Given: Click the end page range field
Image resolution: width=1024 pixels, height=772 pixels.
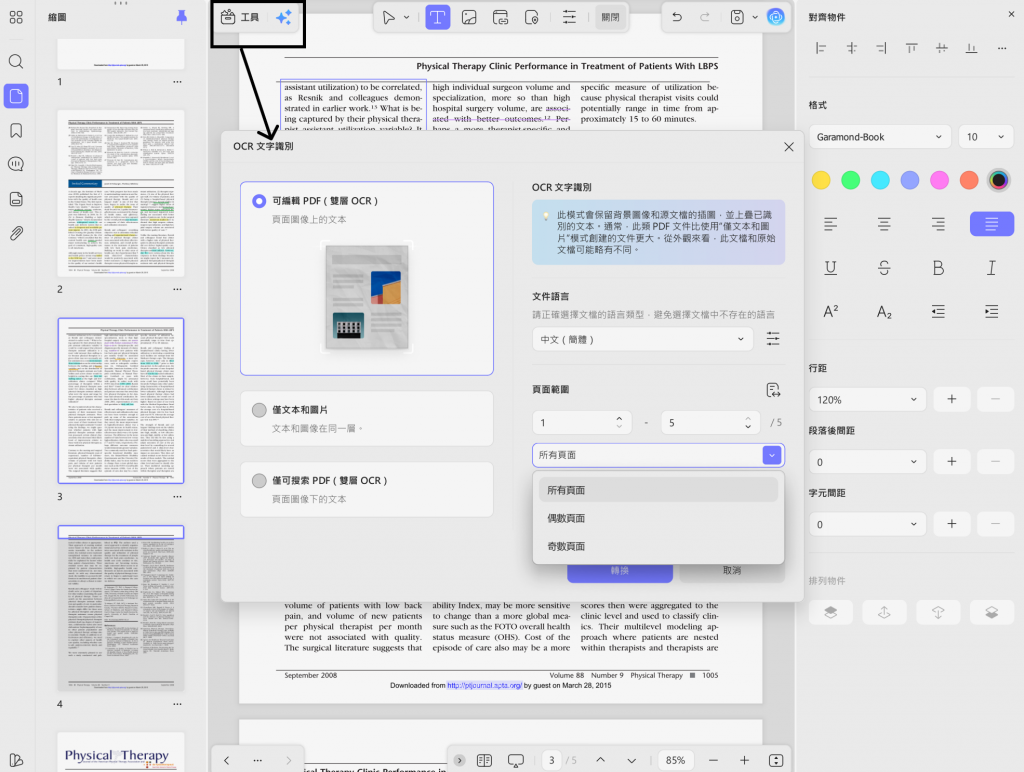Looking at the screenshot, I should (711, 423).
